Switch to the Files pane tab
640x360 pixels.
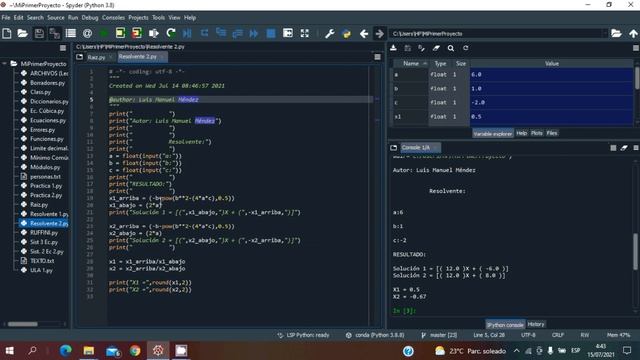click(x=552, y=133)
